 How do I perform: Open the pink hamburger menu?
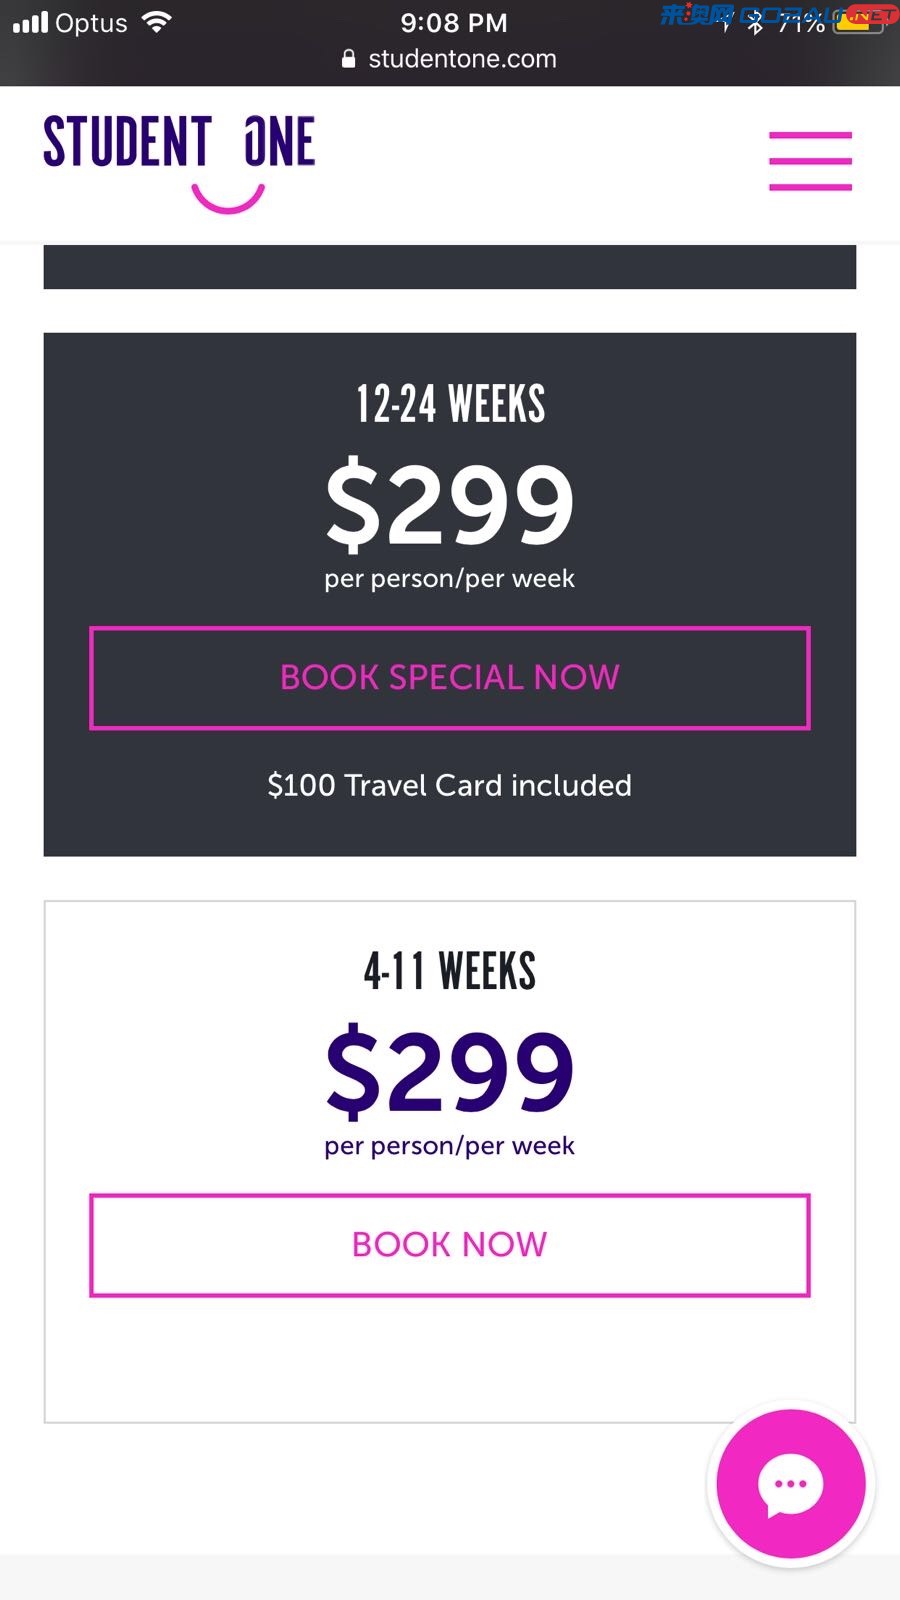(x=810, y=160)
